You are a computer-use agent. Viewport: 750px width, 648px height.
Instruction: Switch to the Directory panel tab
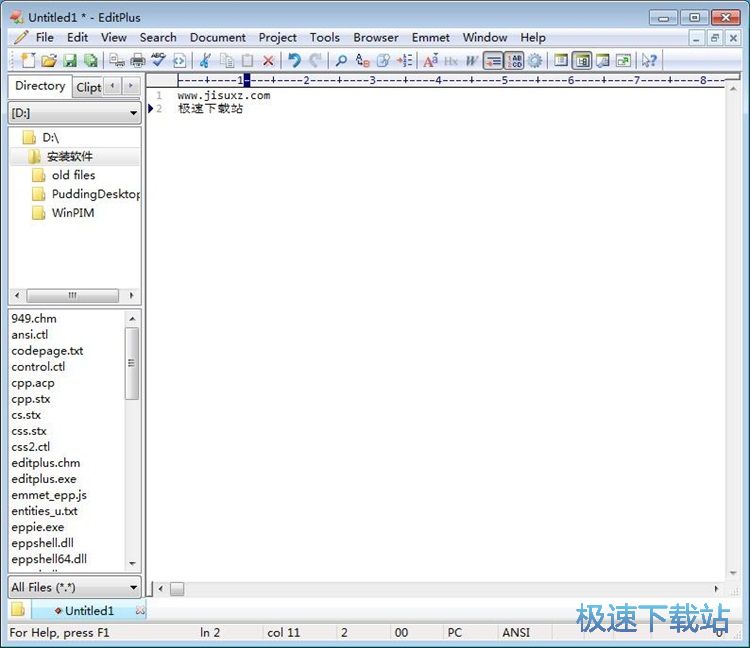[x=40, y=86]
